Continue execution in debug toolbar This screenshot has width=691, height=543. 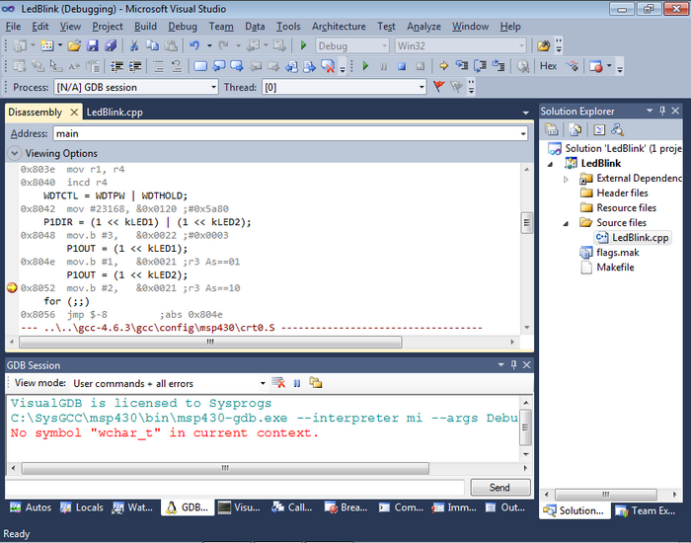[x=365, y=66]
